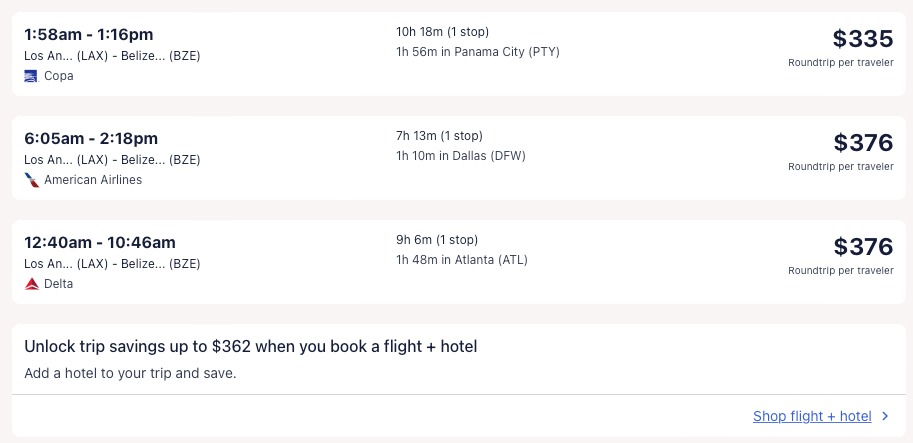This screenshot has width=913, height=443.
Task: Click the Panama City (PTY) layover details
Action: pyautogui.click(x=478, y=52)
